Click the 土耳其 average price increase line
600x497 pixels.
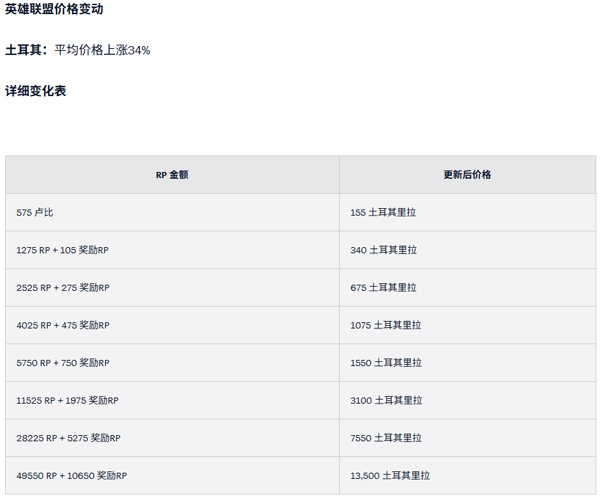78,49
